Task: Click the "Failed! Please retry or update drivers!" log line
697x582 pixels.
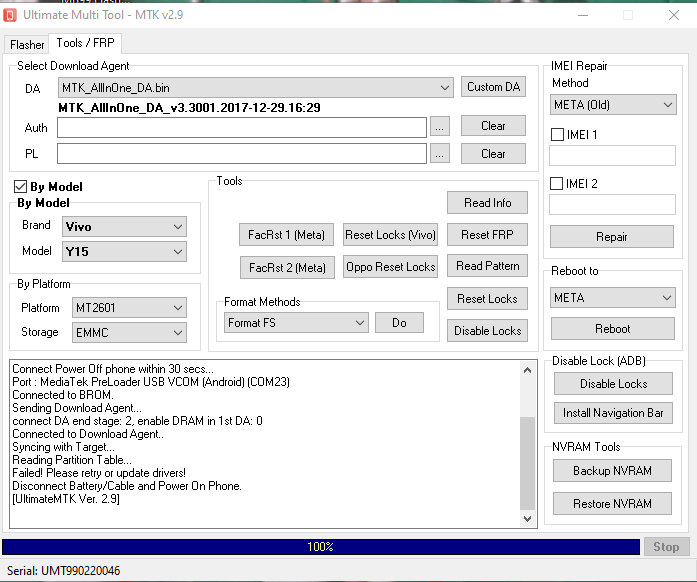Action: (99, 473)
